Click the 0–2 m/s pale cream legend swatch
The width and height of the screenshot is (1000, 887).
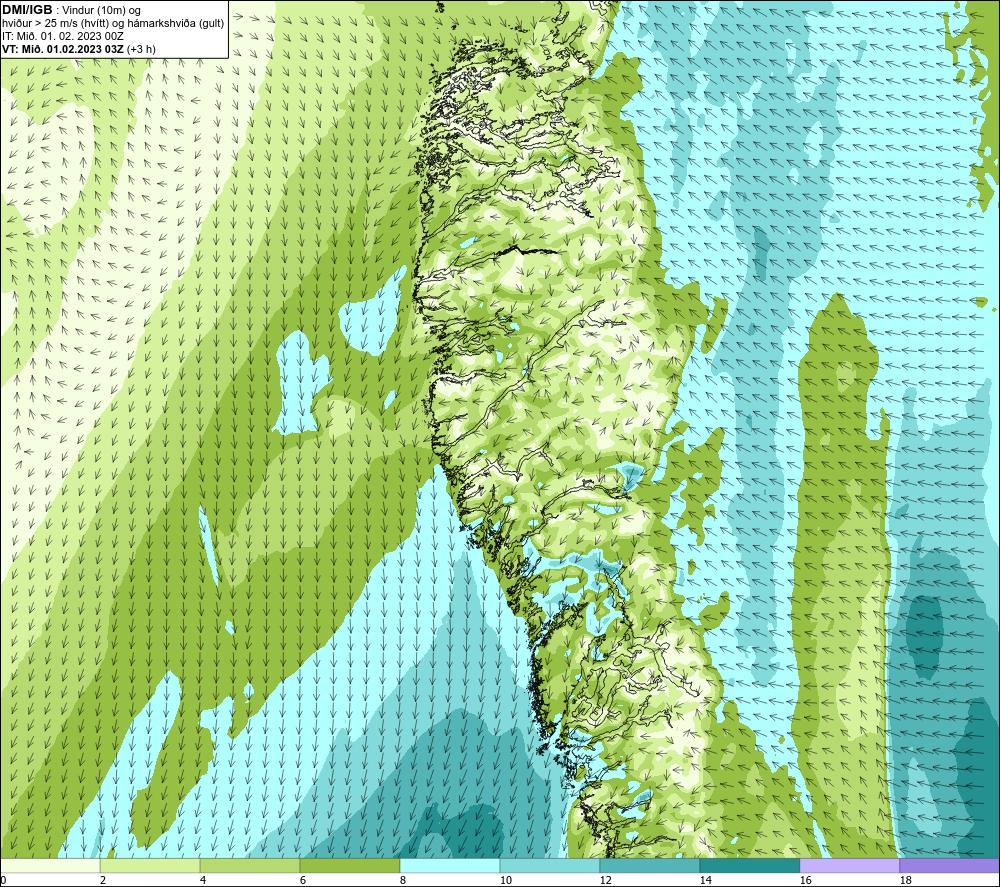pyautogui.click(x=50, y=865)
